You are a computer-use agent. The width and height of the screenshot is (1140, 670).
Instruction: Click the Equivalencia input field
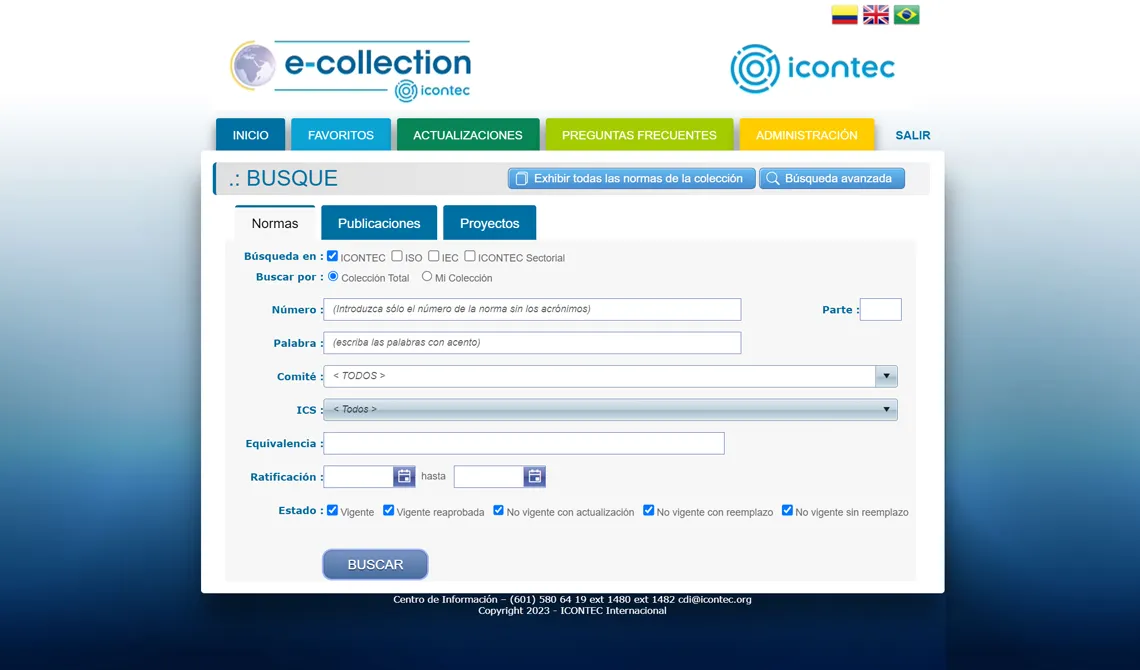[x=523, y=443]
